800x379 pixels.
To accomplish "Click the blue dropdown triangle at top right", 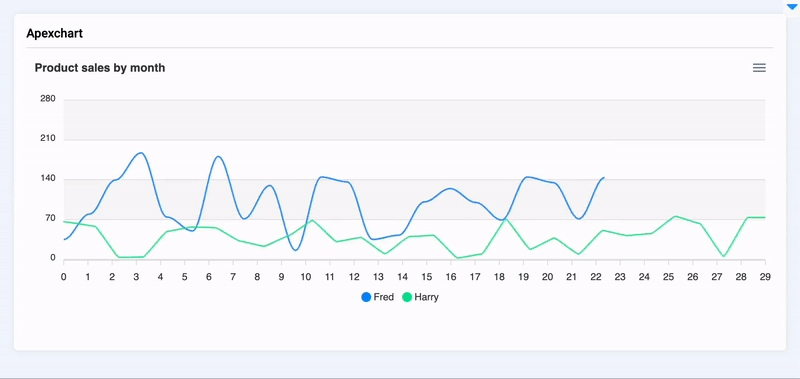I will (791, 7).
